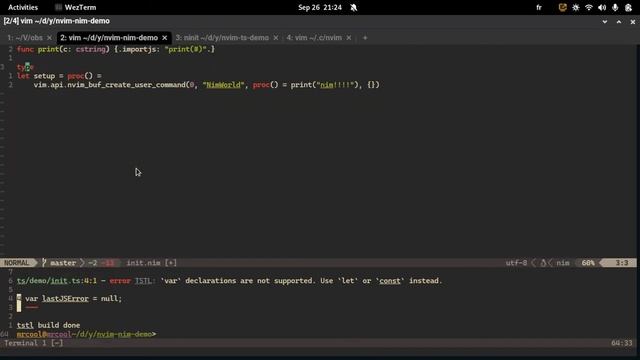Click the func print line of code
Image resolution: width=640 pixels, height=360 pixels.
pyautogui.click(x=116, y=49)
